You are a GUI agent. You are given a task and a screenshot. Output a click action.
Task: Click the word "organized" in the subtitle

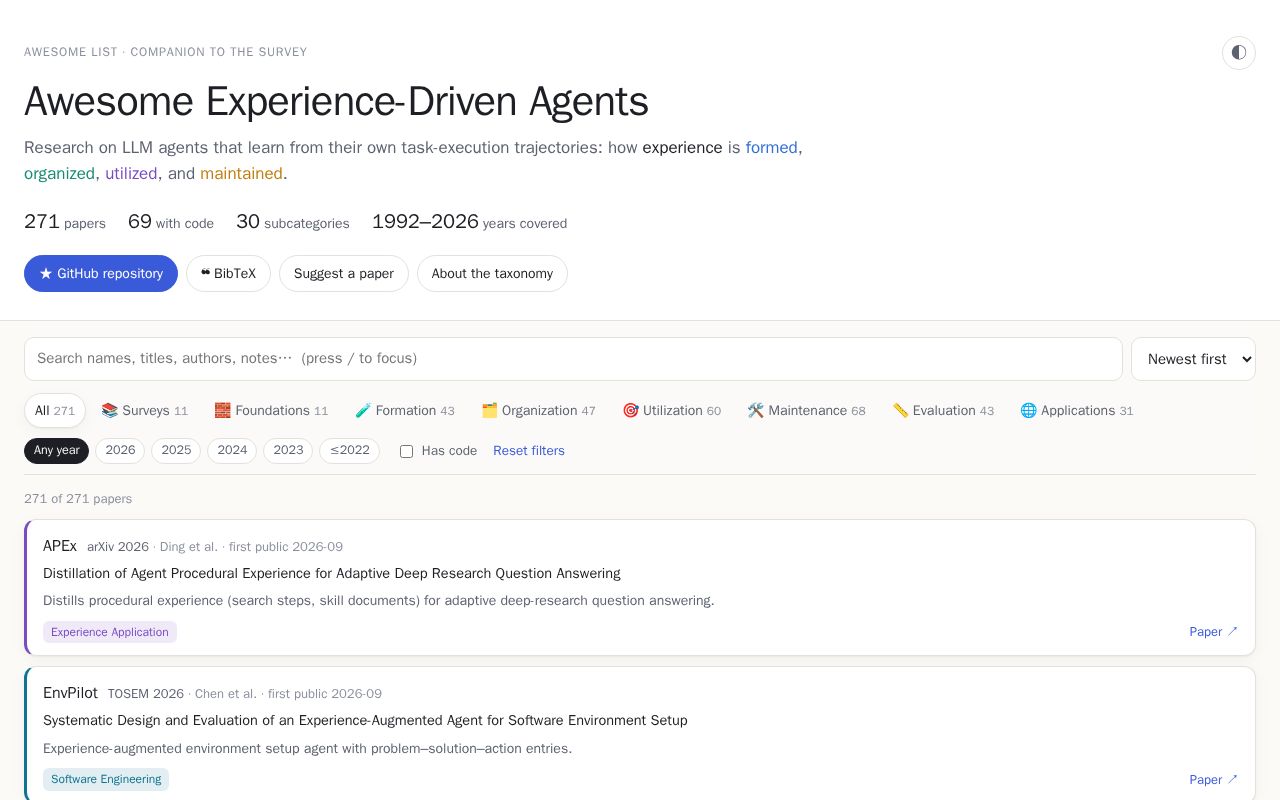[x=59, y=174]
